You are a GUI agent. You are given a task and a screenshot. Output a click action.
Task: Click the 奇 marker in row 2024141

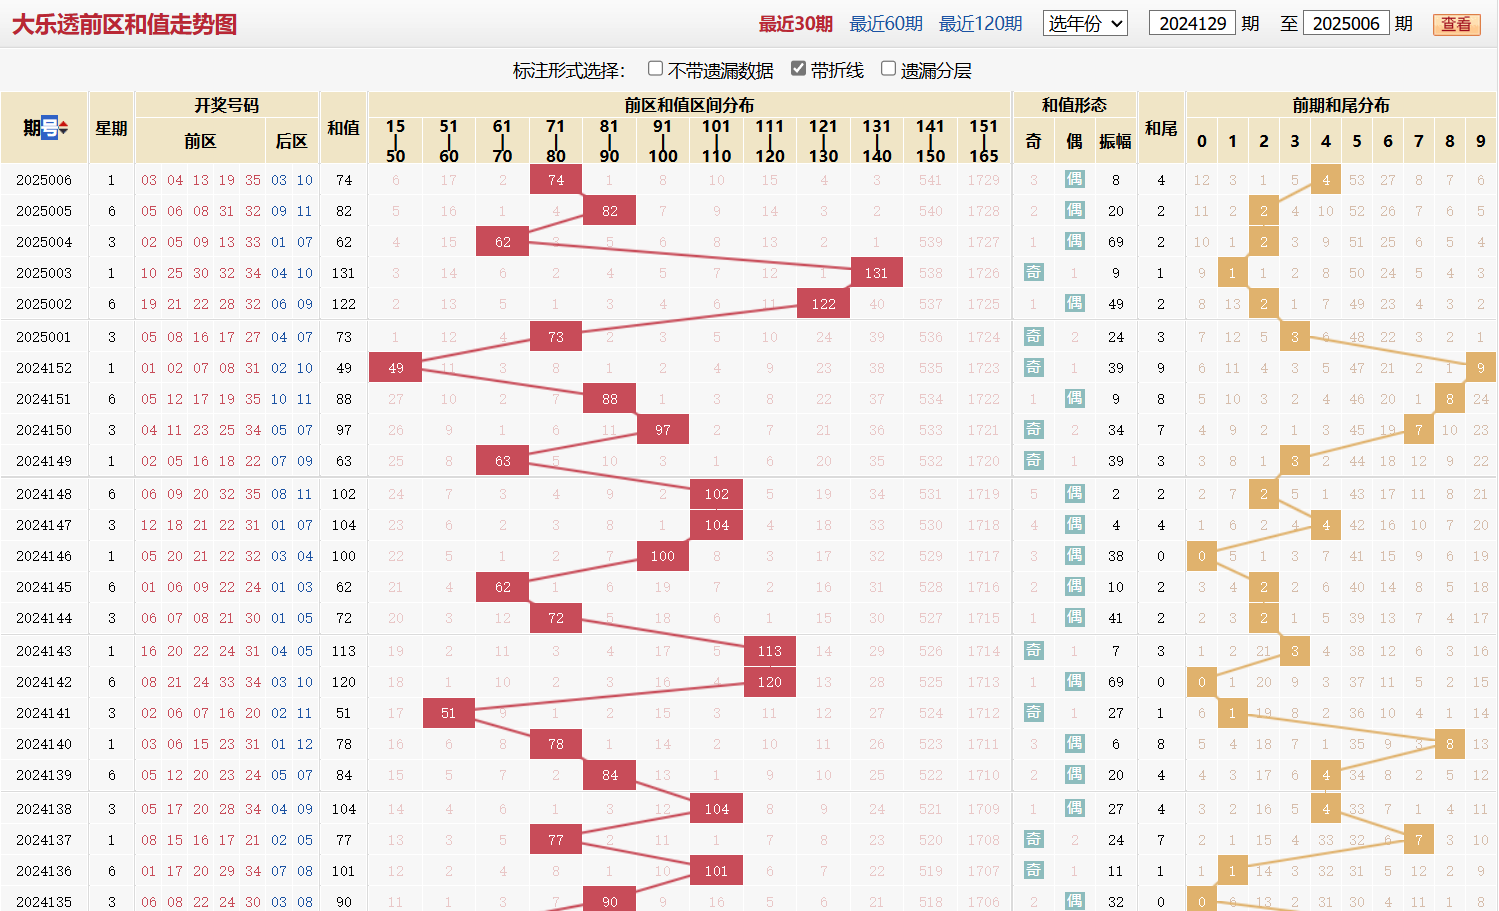point(1034,713)
